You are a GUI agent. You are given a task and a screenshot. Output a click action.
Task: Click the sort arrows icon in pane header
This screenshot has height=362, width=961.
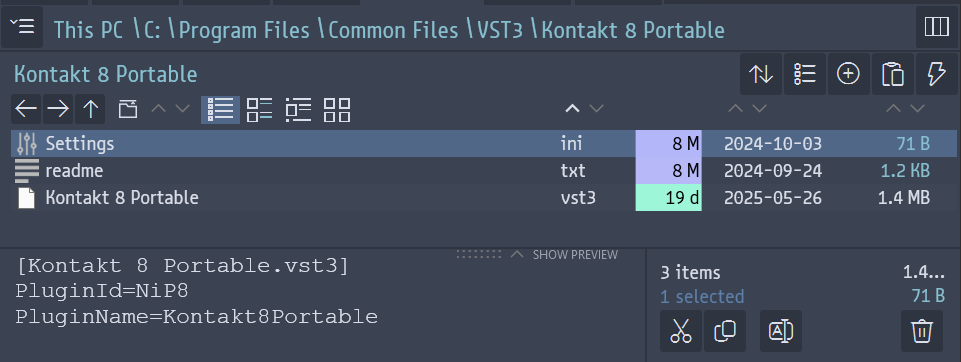click(x=761, y=75)
